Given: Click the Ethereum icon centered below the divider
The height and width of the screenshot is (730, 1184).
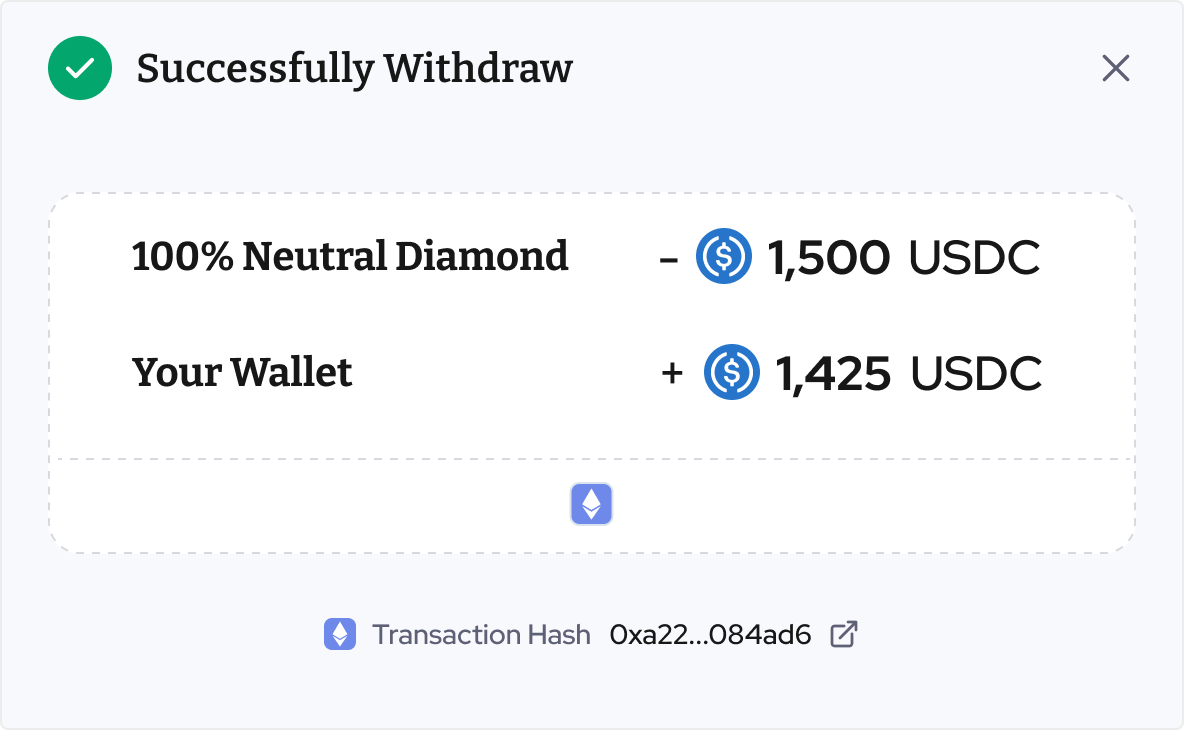Looking at the screenshot, I should [x=592, y=505].
